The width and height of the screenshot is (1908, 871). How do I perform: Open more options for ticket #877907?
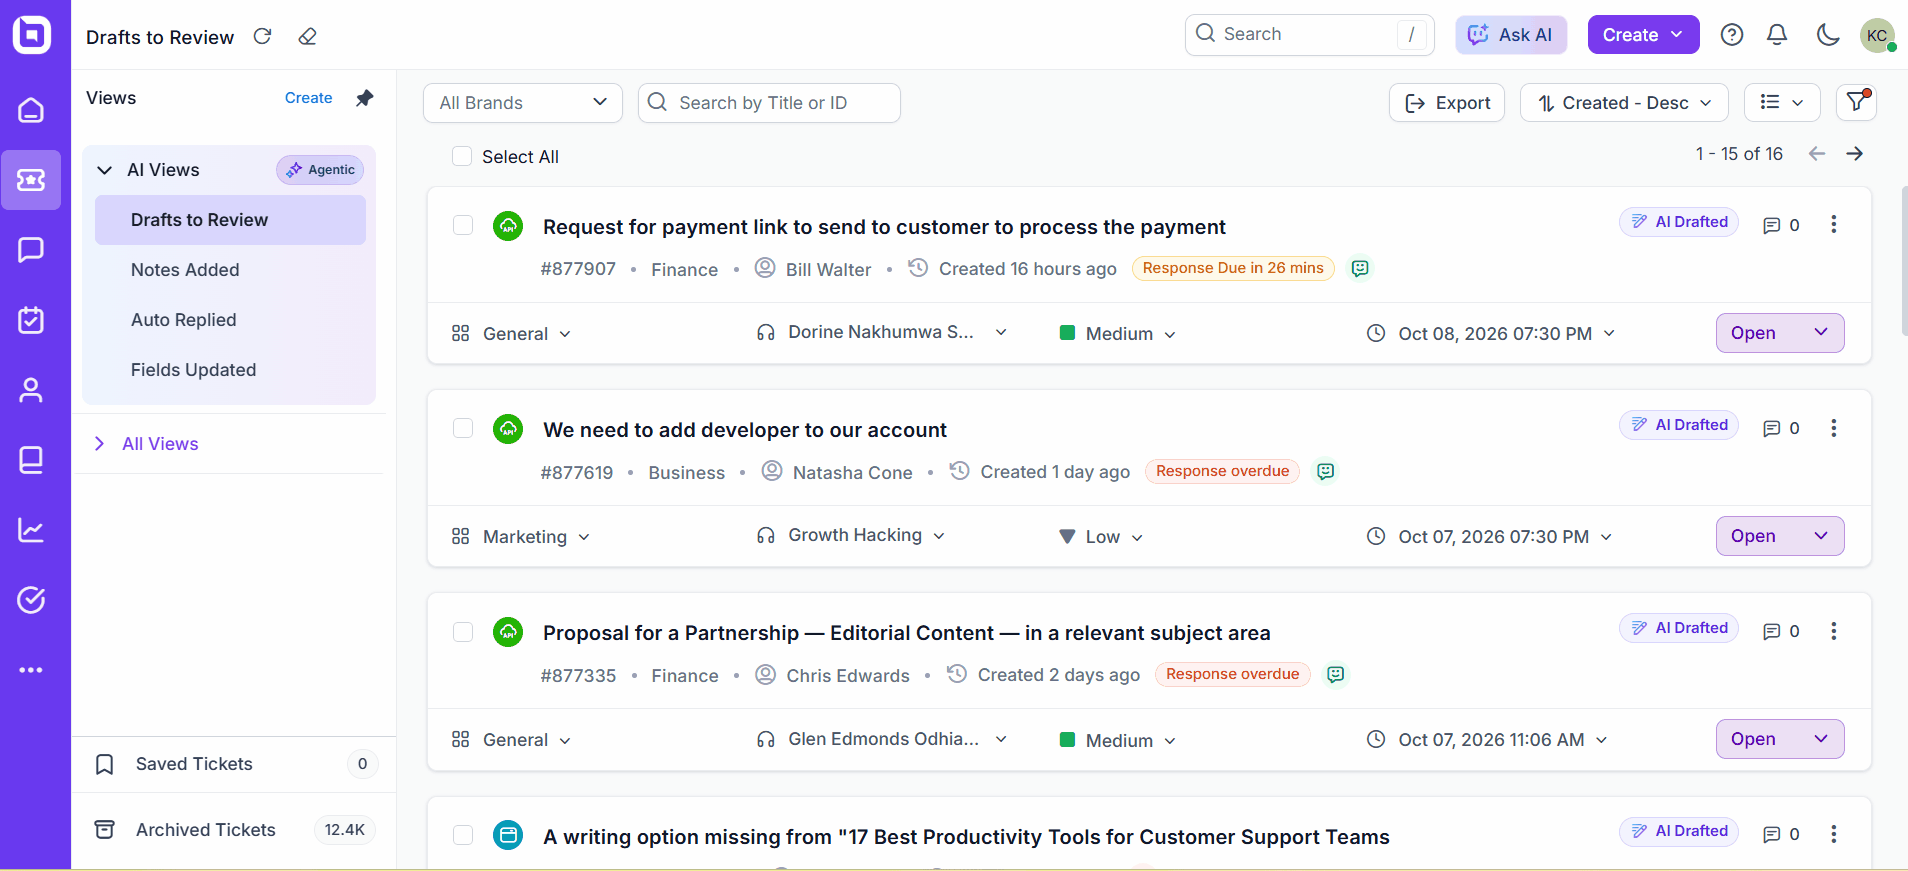click(x=1834, y=225)
